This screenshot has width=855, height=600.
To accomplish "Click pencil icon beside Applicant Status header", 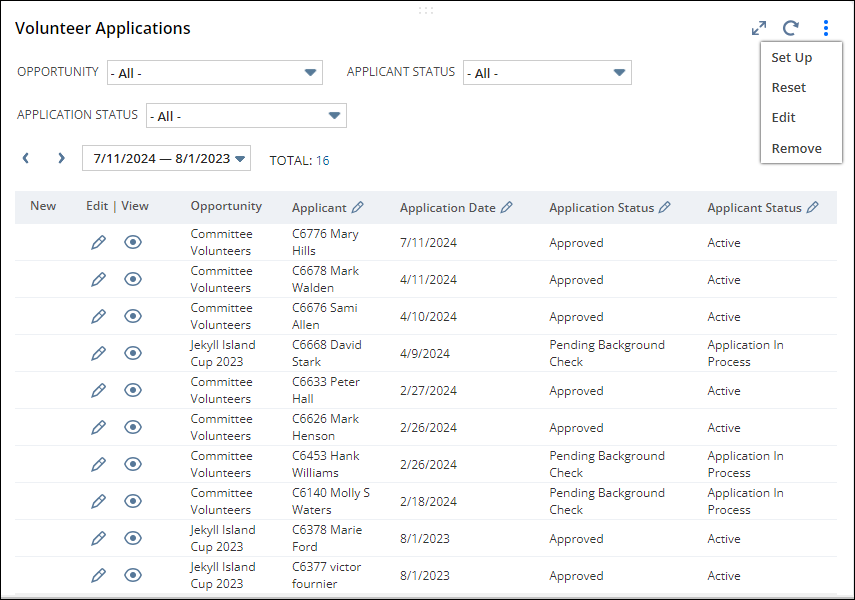I will 813,208.
